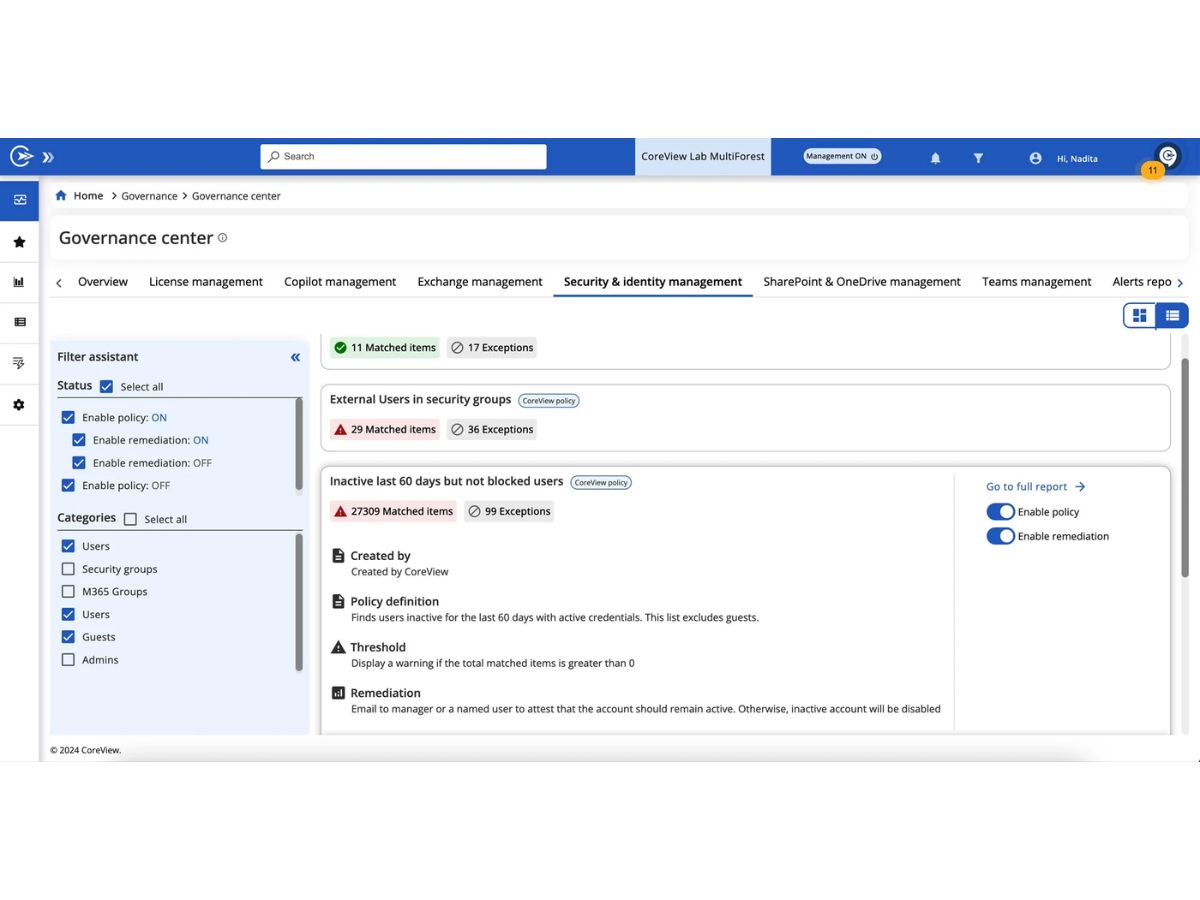Switch to the grid card view icon

[x=1139, y=316]
